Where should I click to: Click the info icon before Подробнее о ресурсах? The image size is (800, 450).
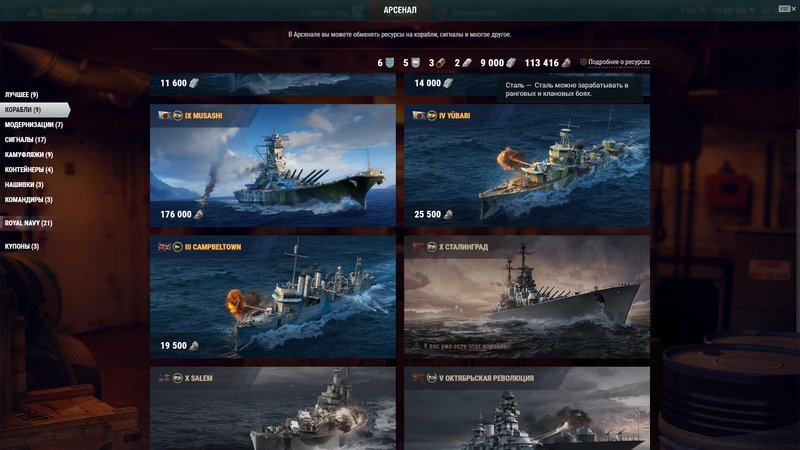583,62
